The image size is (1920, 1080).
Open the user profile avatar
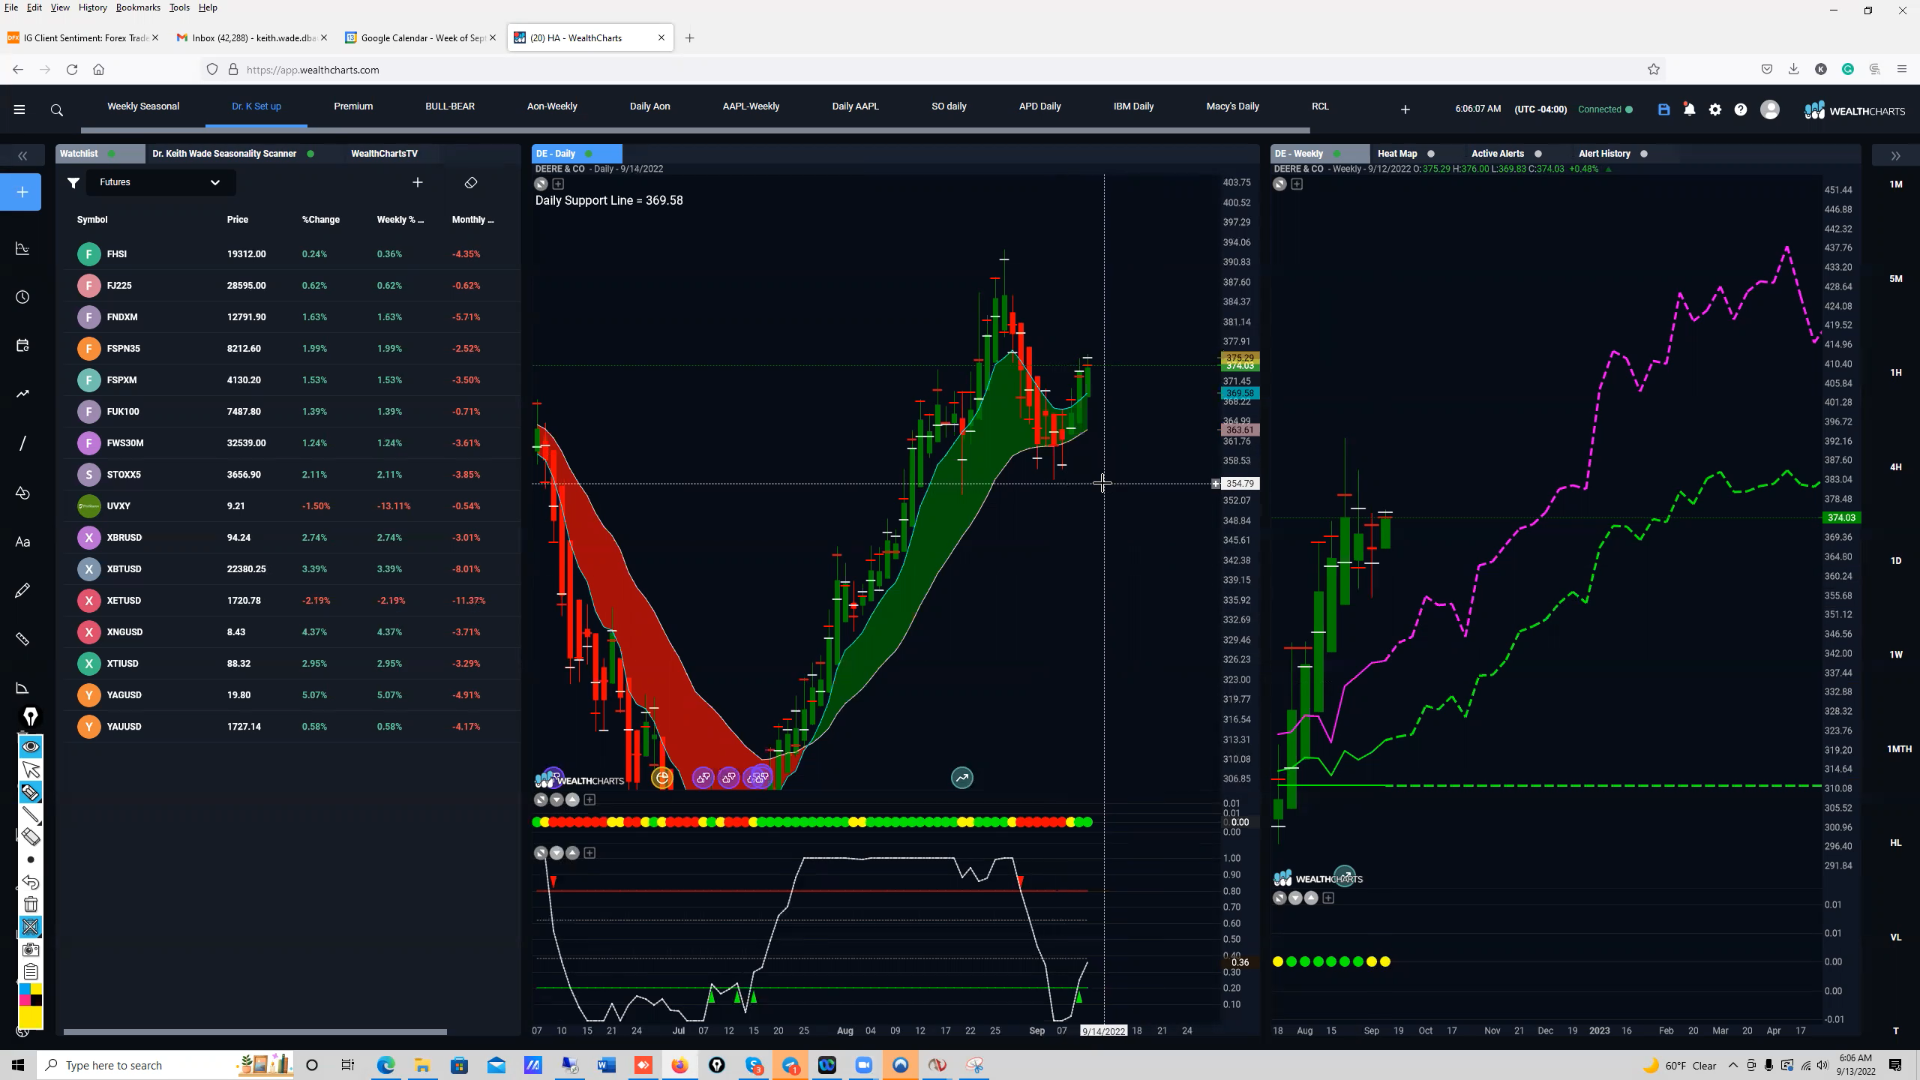(1770, 110)
